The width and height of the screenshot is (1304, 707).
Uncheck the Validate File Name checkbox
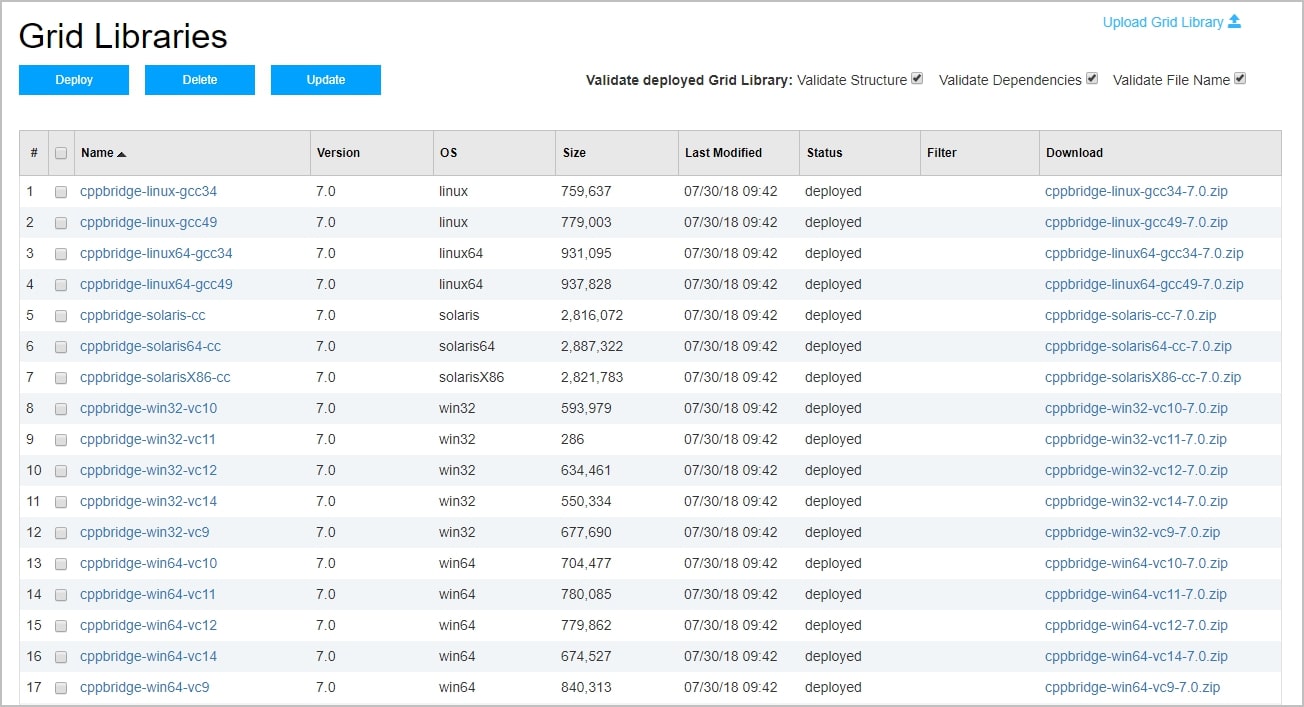(1240, 79)
